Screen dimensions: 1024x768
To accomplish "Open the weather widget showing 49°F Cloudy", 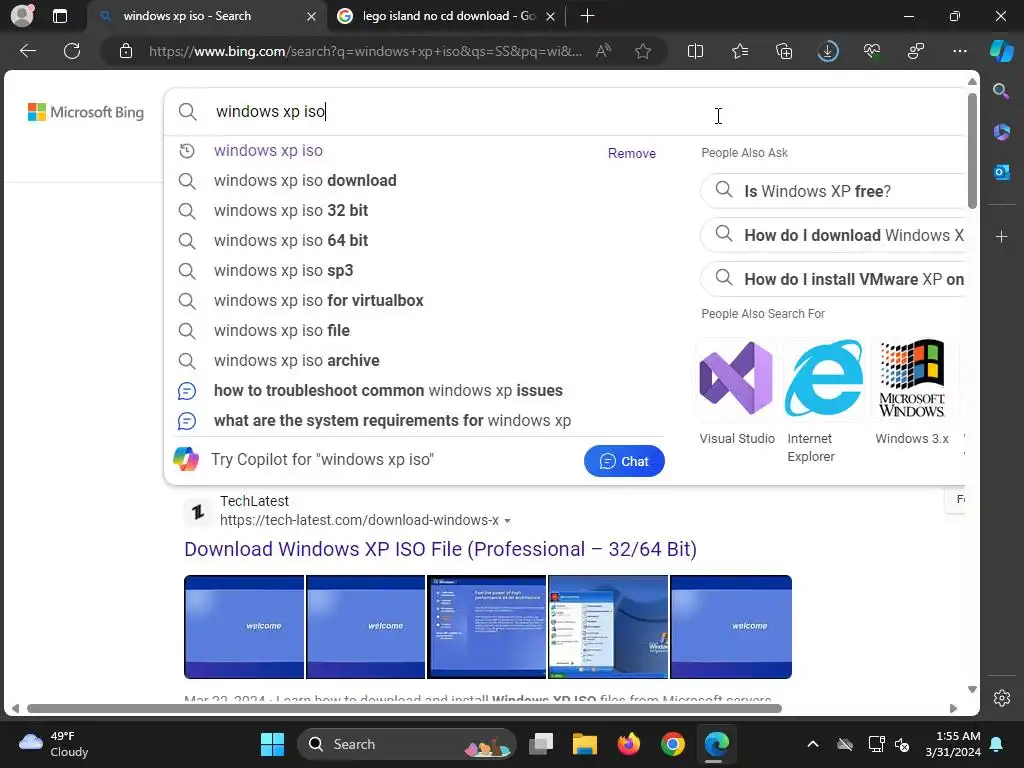I will (x=54, y=744).
